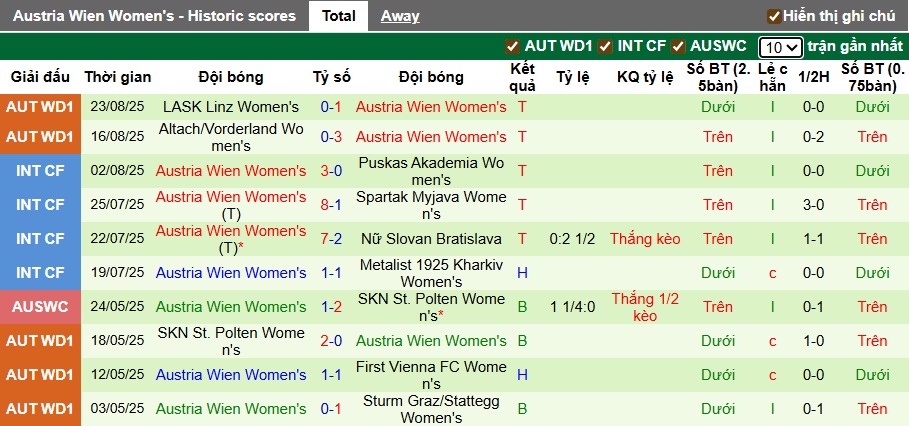Toggle the 'Hiển thị ghi chú' checkbox

(774, 16)
